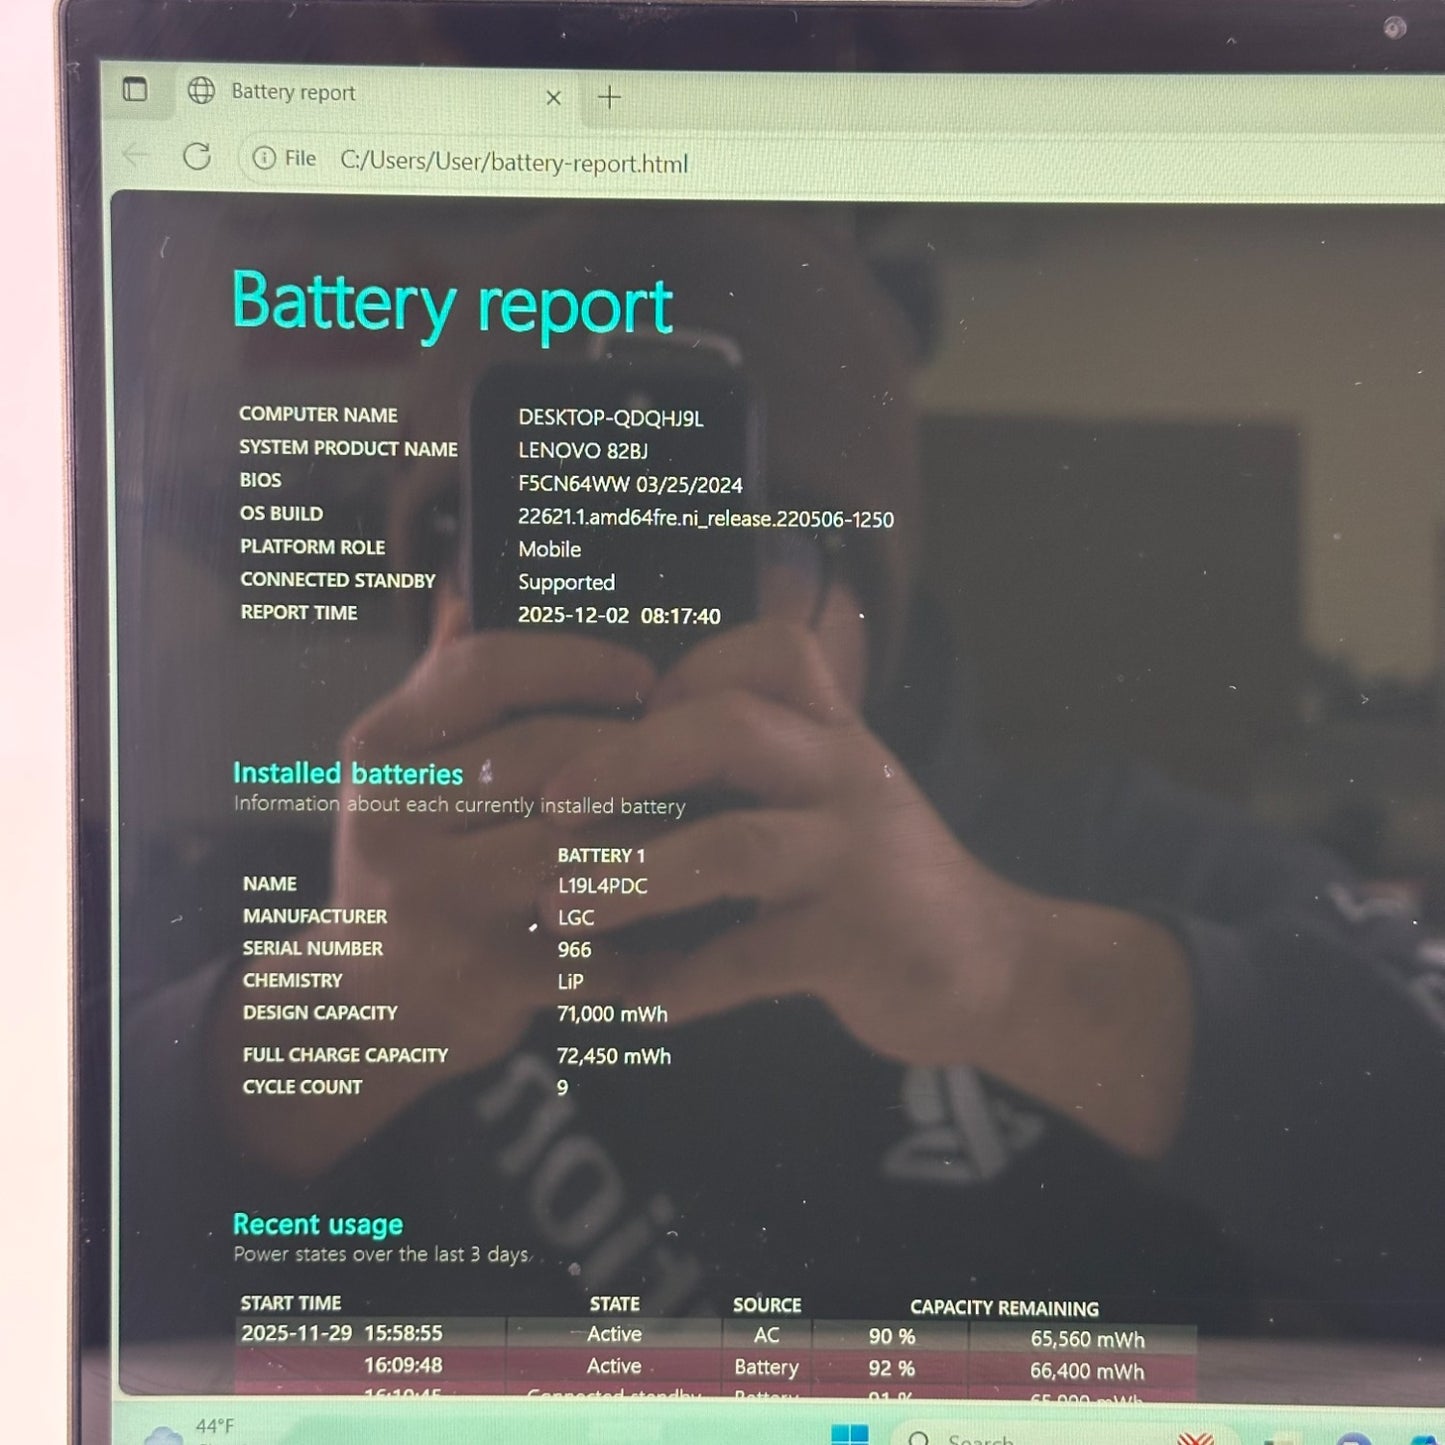Viewport: 1445px width, 1445px height.
Task: Close the Battery report tab
Action: [553, 98]
